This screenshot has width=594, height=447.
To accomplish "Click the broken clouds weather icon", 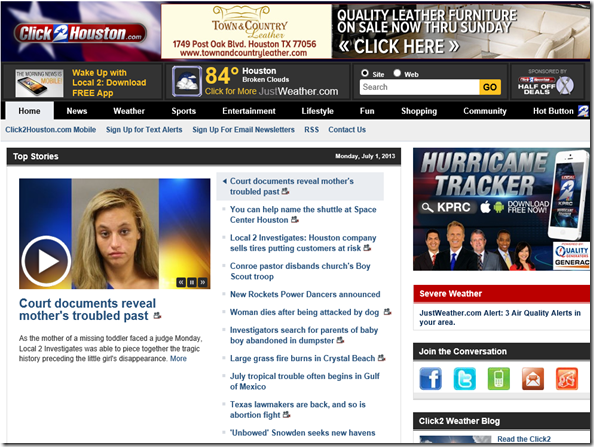I will (187, 81).
